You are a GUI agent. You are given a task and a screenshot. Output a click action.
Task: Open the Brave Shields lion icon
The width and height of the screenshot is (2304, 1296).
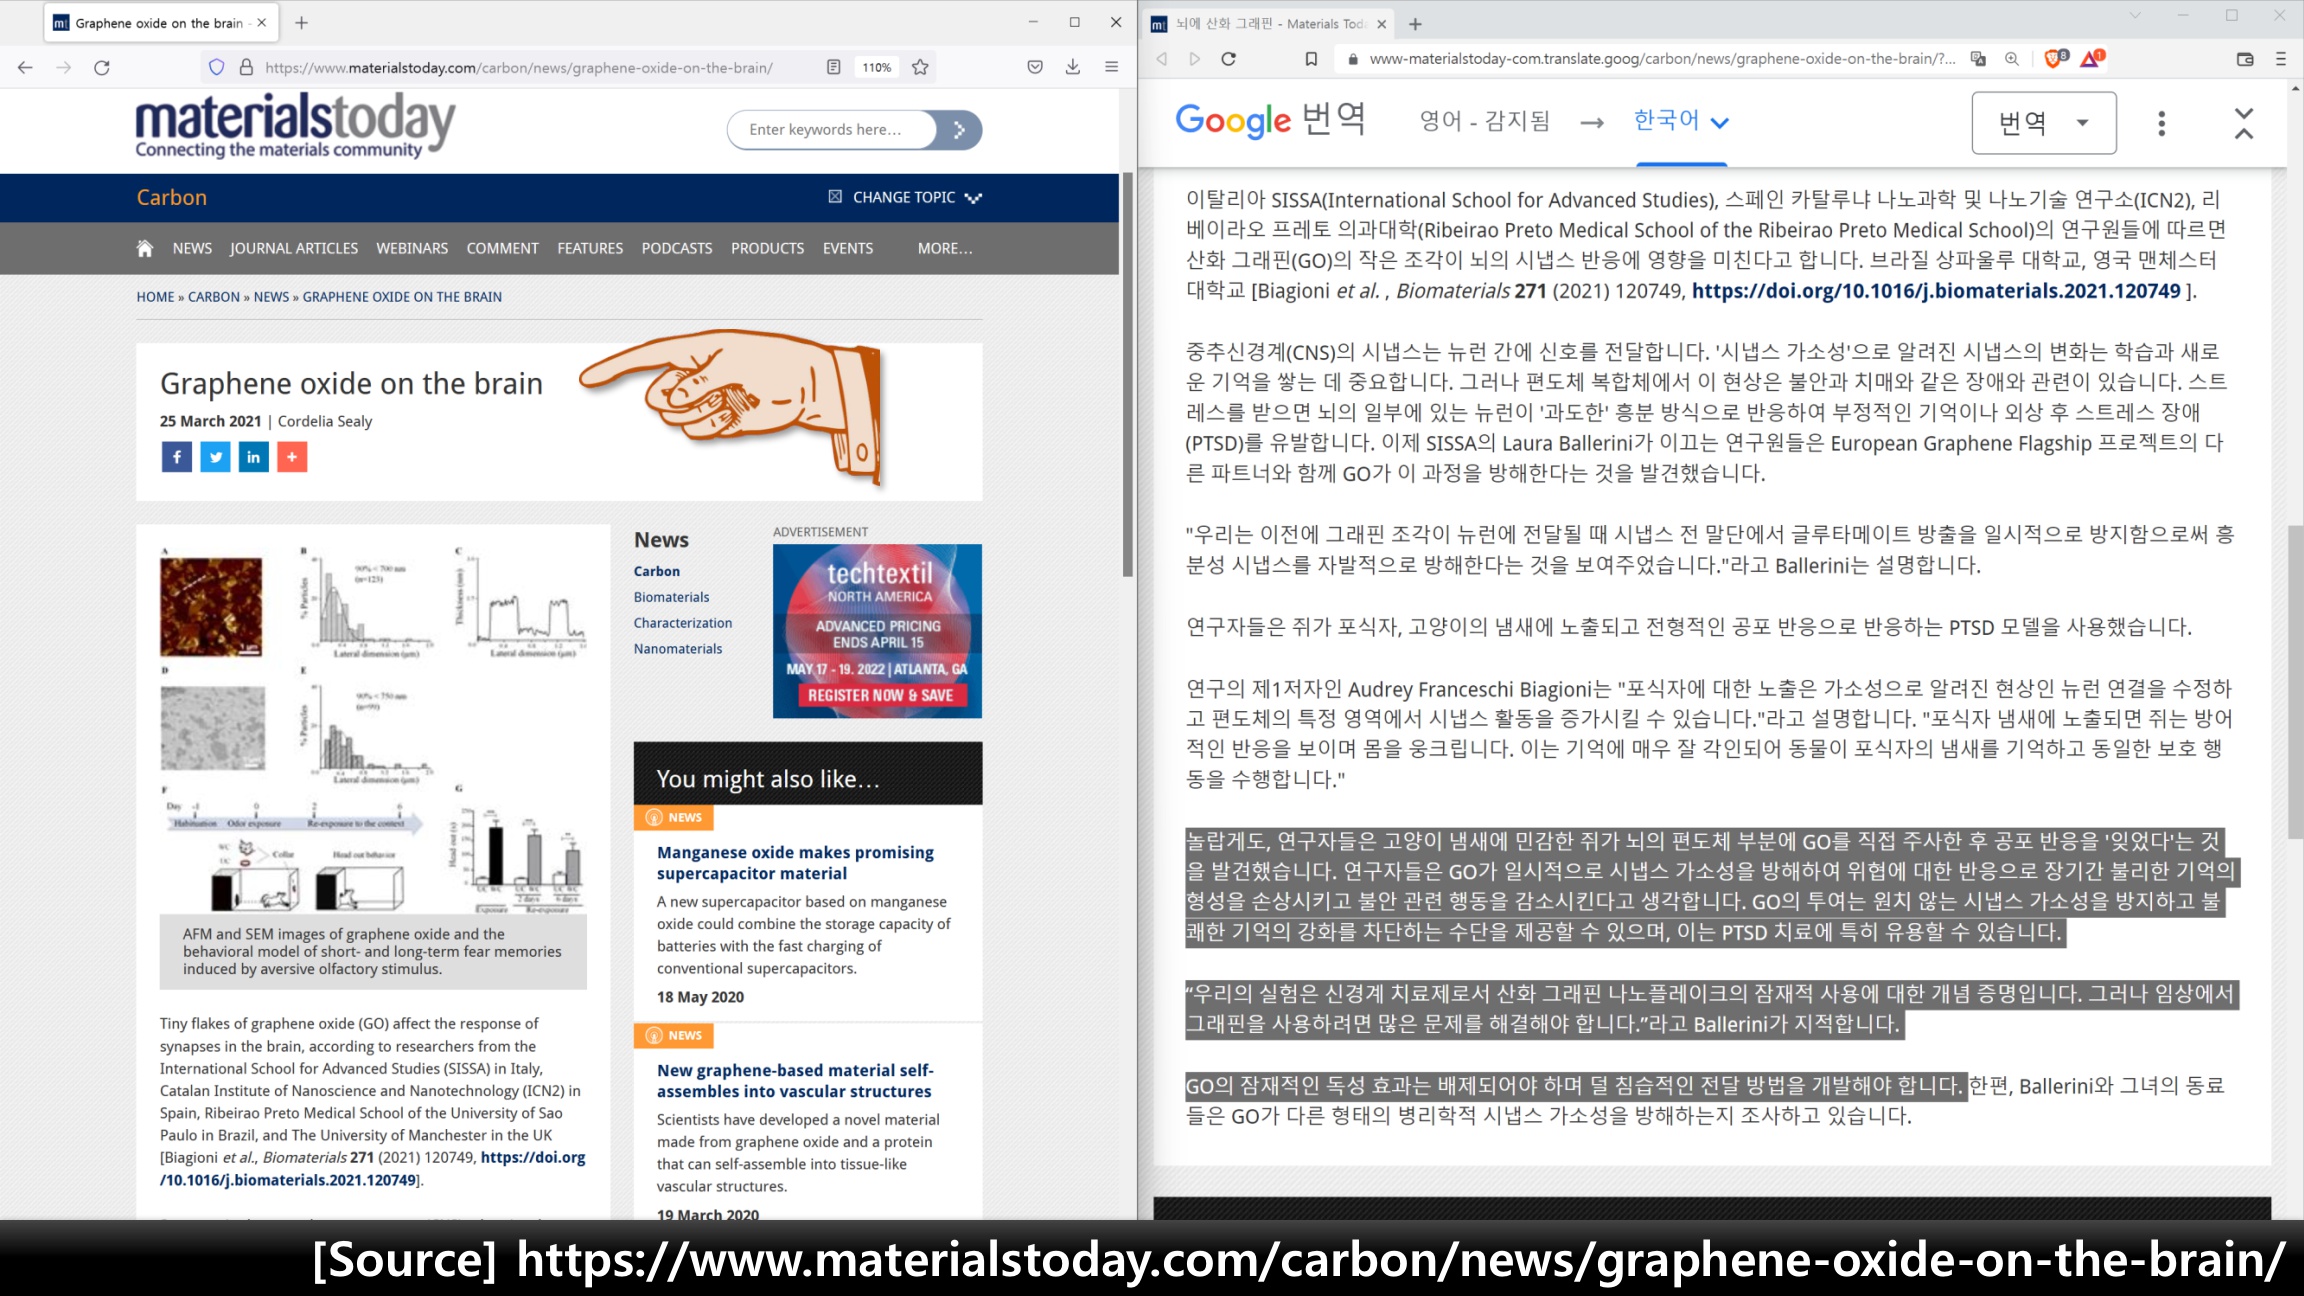click(2053, 59)
